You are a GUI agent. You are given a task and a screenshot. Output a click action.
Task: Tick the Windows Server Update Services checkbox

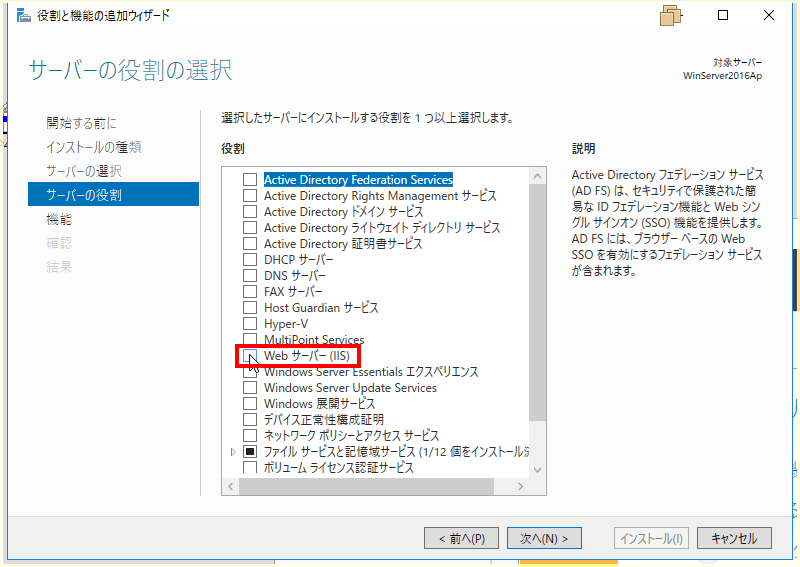(249, 388)
